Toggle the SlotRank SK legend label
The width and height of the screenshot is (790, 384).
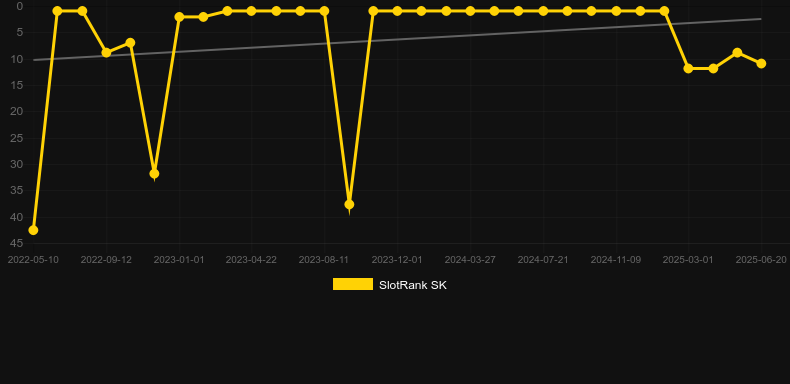click(x=413, y=285)
